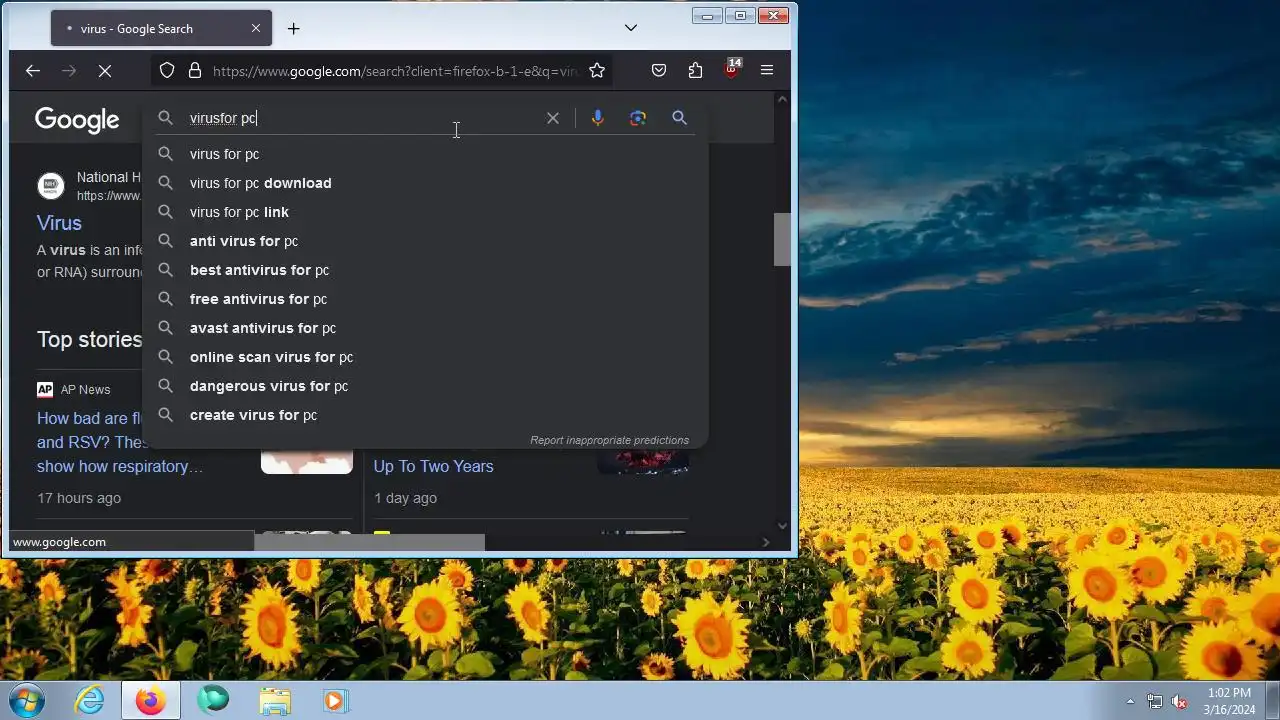The image size is (1280, 720).
Task: Submit search with magnifier button
Action: tap(679, 118)
